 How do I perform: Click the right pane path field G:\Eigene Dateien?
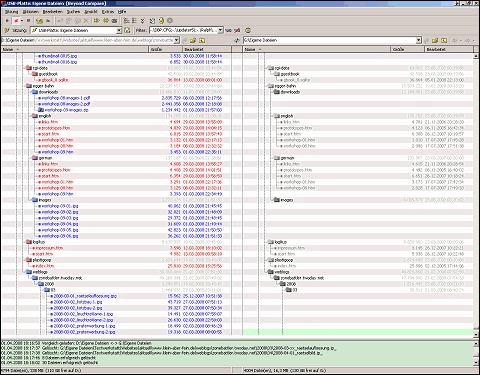[329, 40]
